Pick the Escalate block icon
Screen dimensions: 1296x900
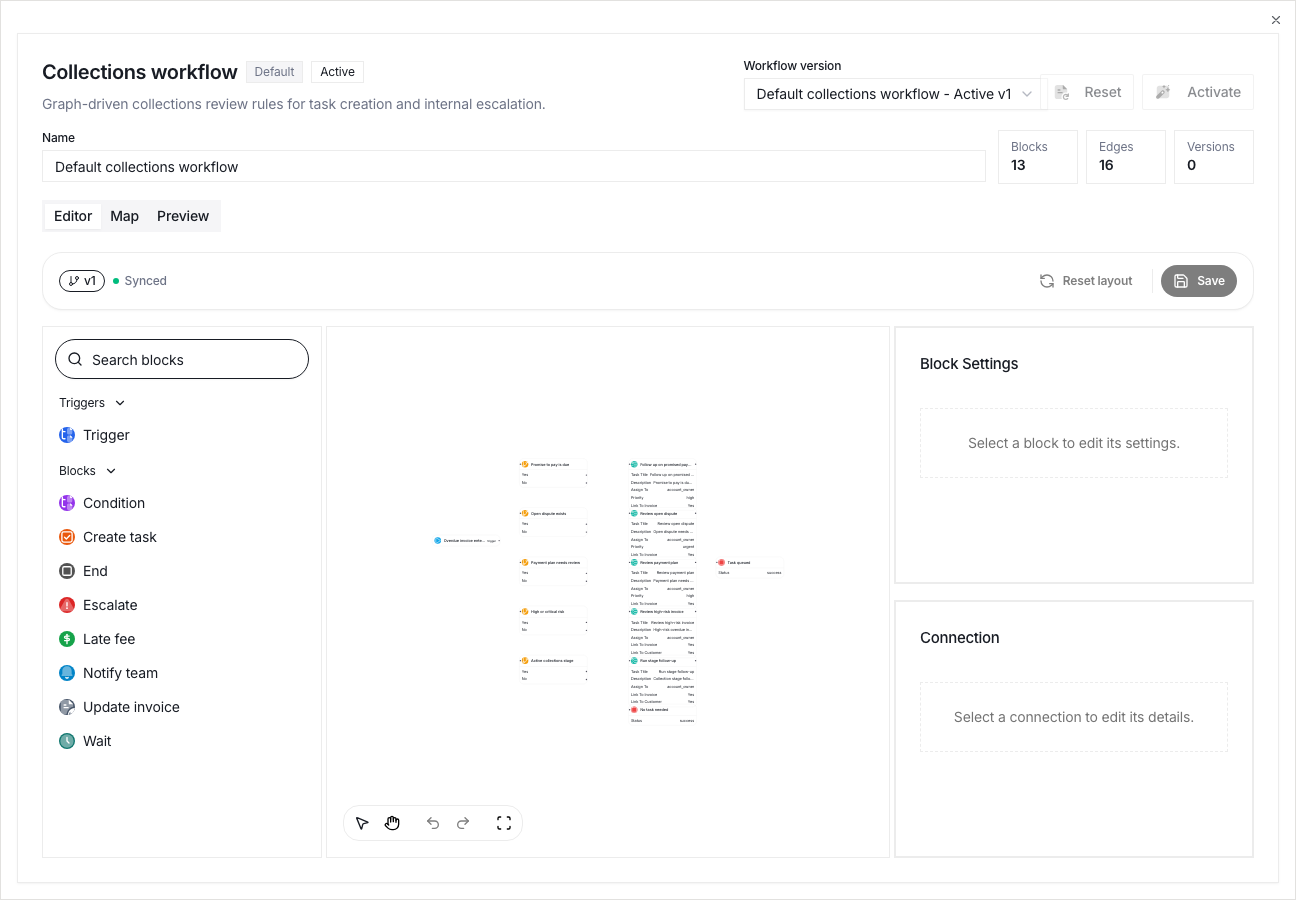(x=67, y=605)
